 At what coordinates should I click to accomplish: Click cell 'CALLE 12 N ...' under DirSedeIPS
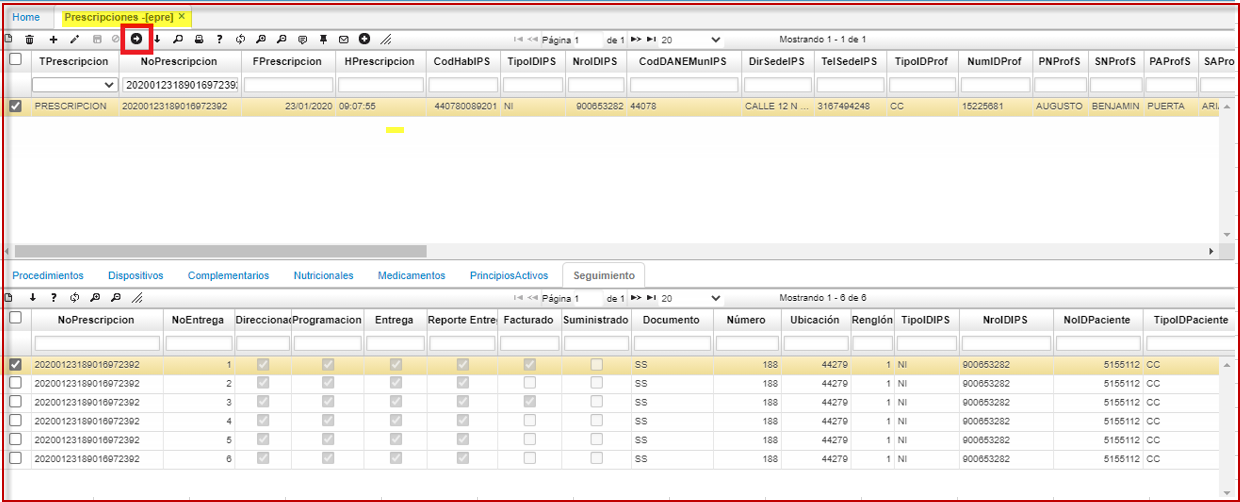click(777, 106)
